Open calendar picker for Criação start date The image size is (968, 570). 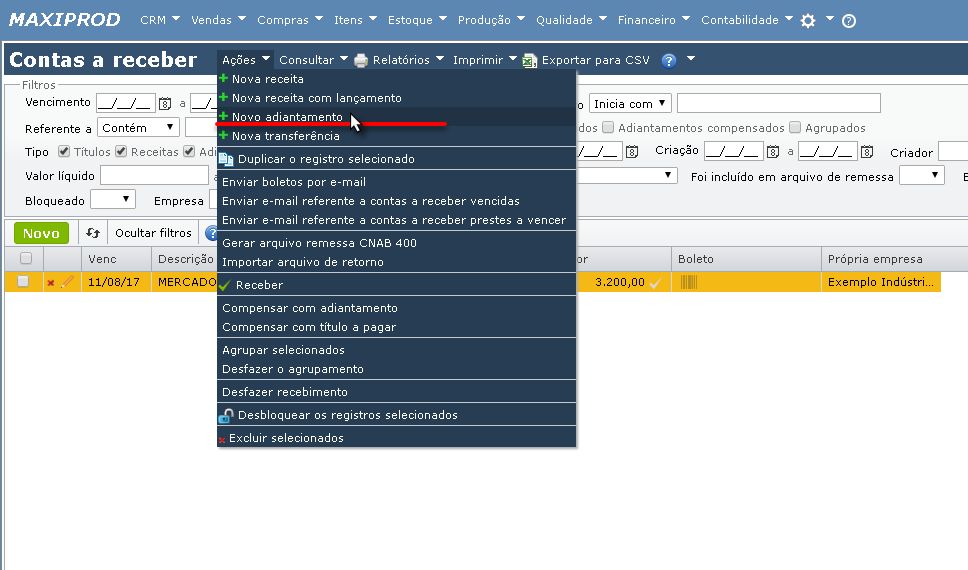[x=773, y=151]
